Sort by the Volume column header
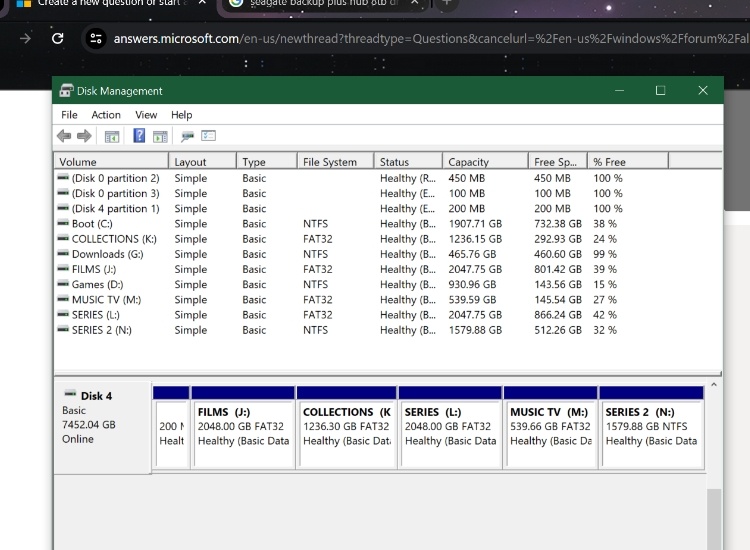The image size is (750, 550). pyautogui.click(x=111, y=162)
